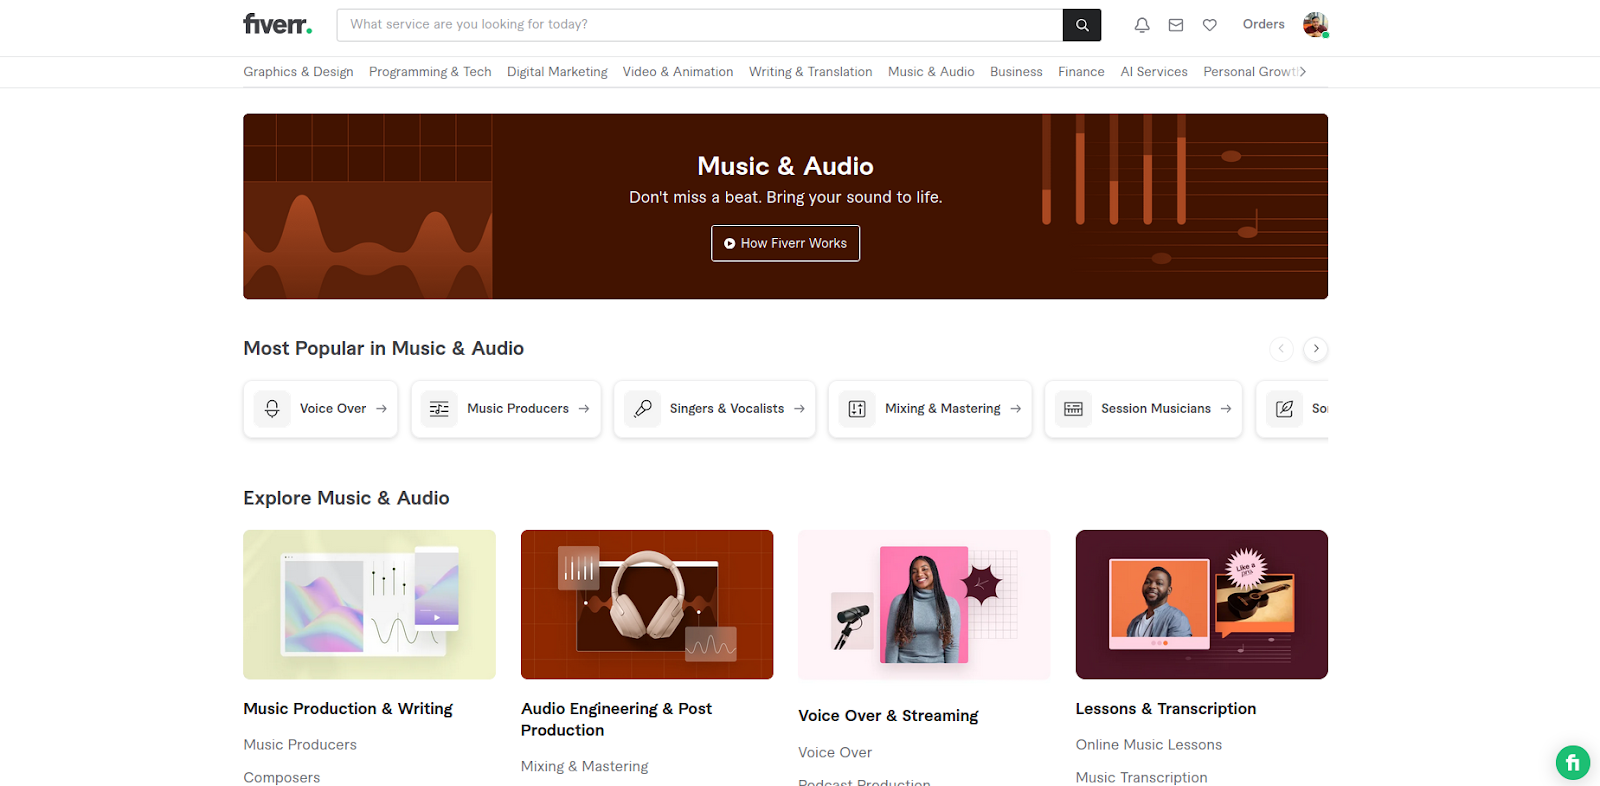Click the pencil icon in the partially visible card
This screenshot has width=1600, height=786.
click(1285, 409)
